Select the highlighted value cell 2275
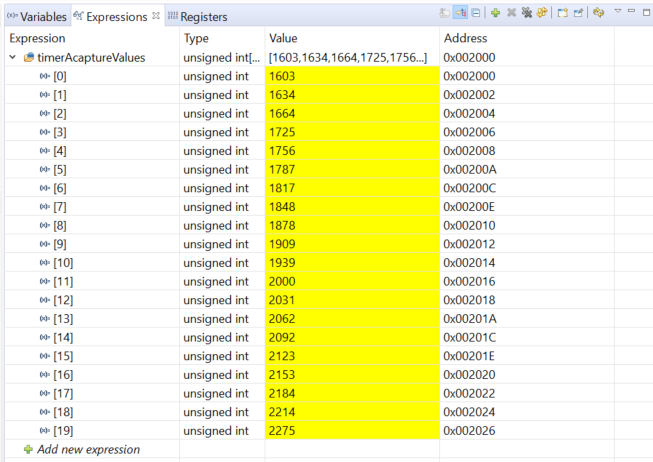The image size is (653, 462). point(352,431)
